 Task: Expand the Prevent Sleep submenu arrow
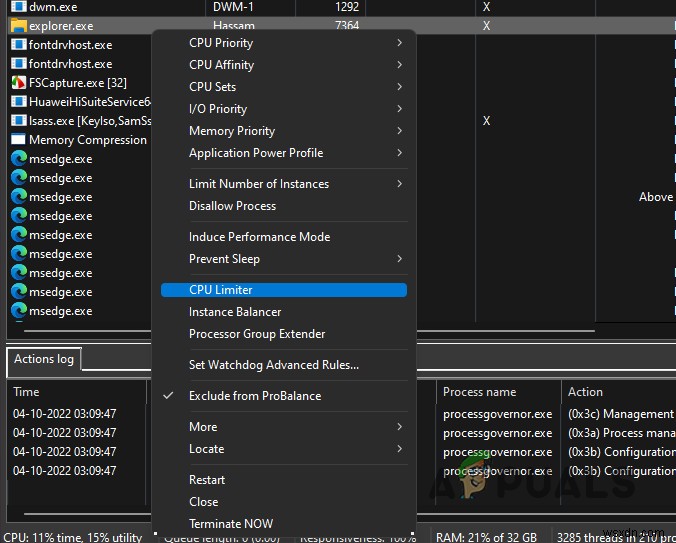pos(399,259)
